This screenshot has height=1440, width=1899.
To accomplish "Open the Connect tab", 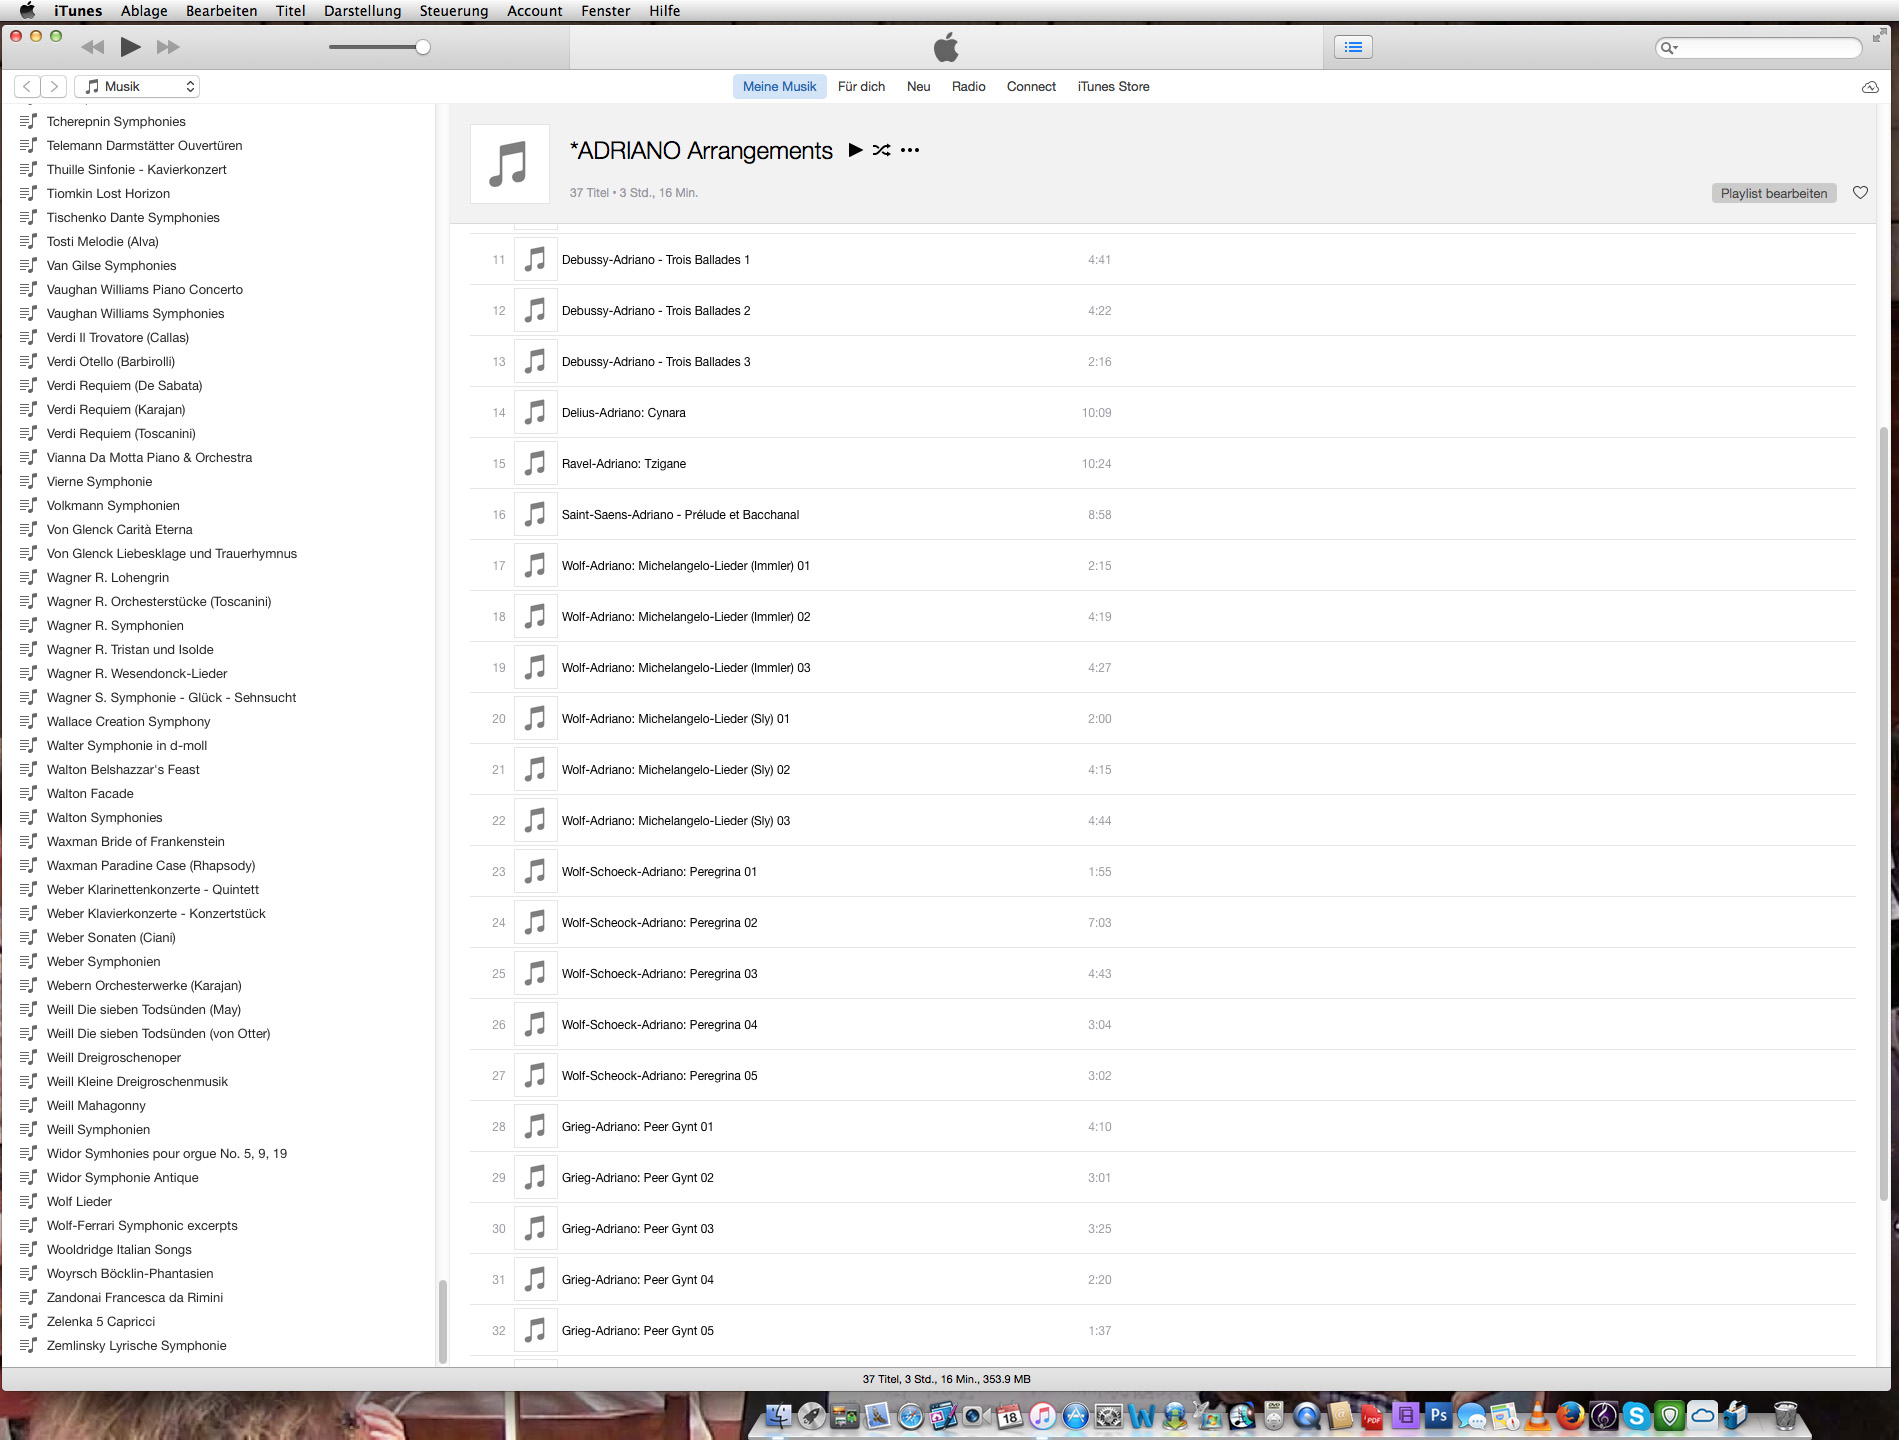I will (1031, 87).
